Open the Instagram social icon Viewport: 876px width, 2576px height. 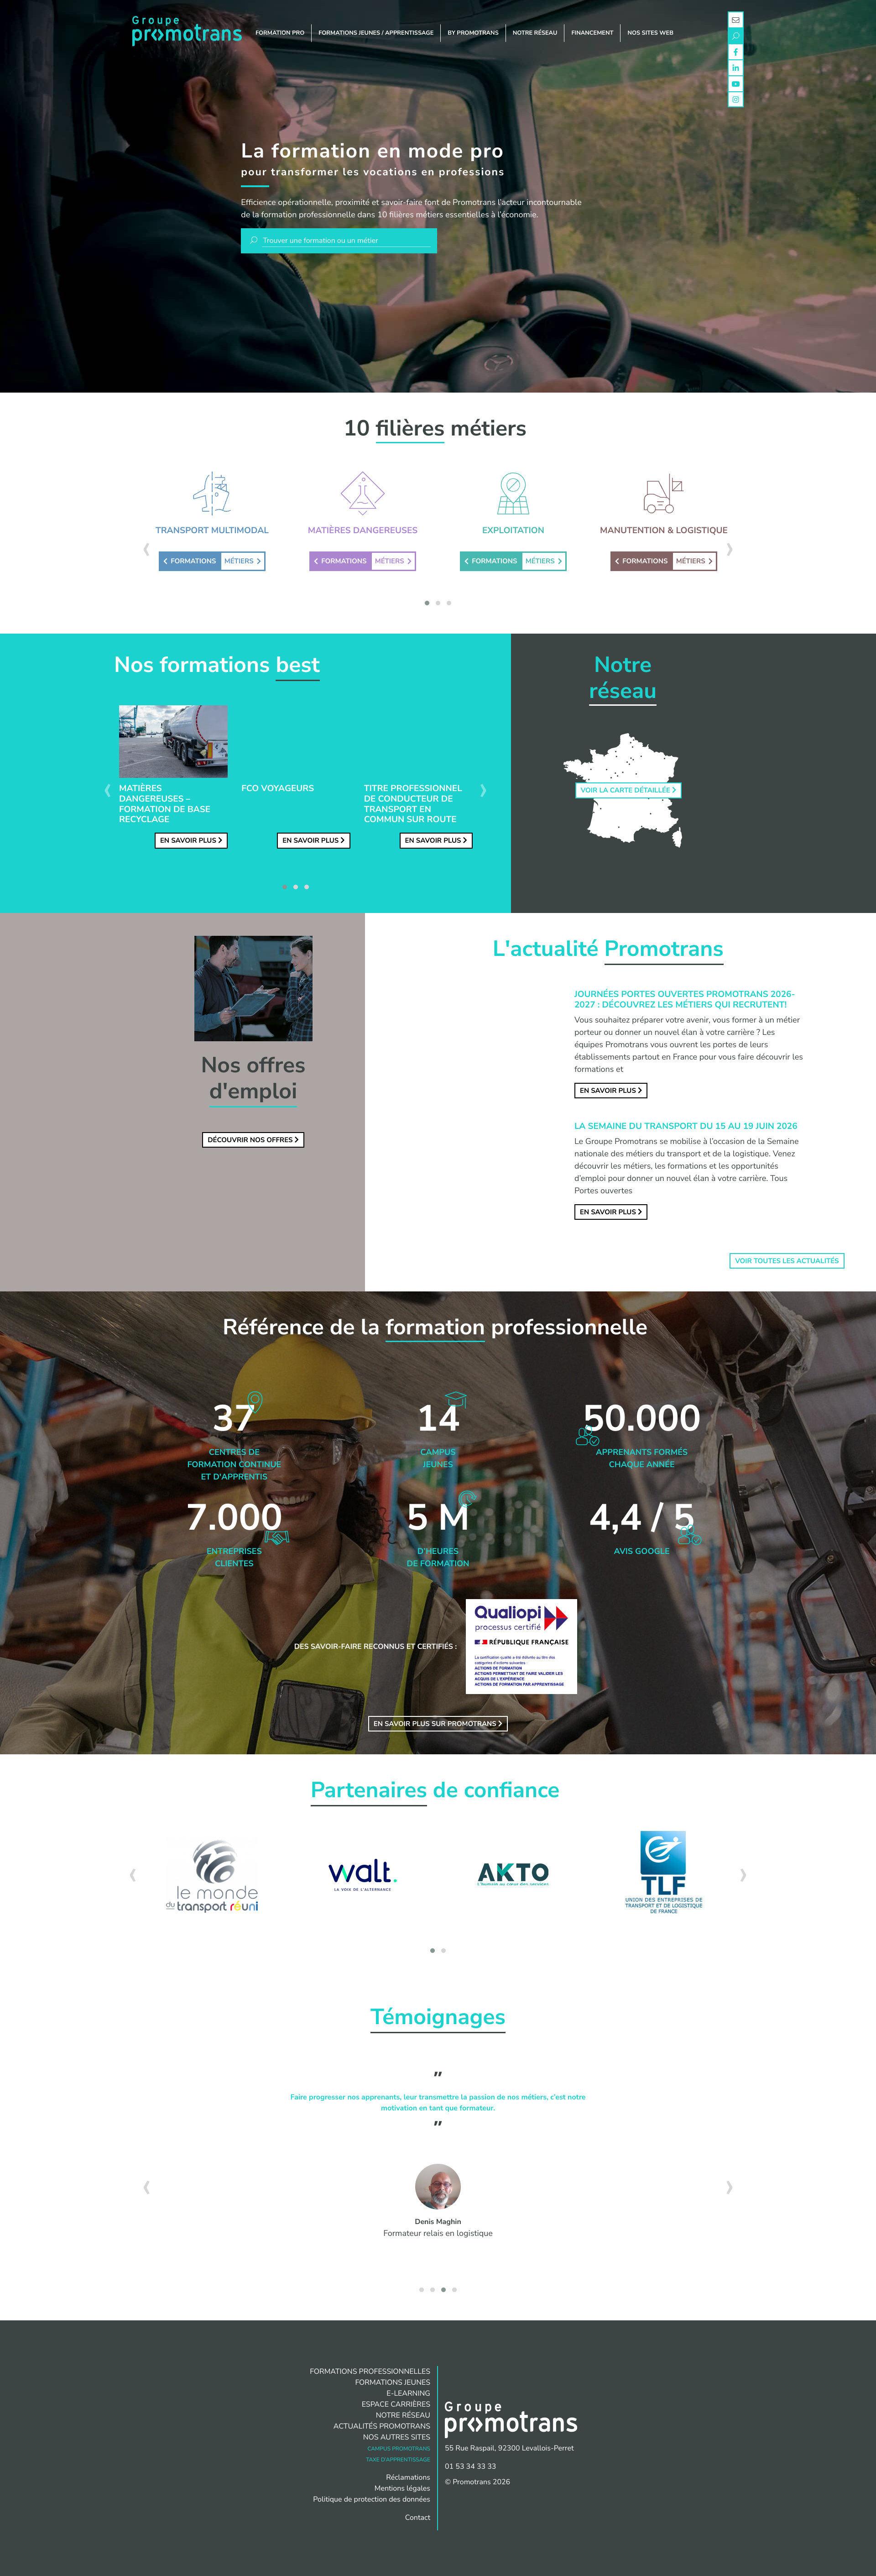[x=735, y=100]
